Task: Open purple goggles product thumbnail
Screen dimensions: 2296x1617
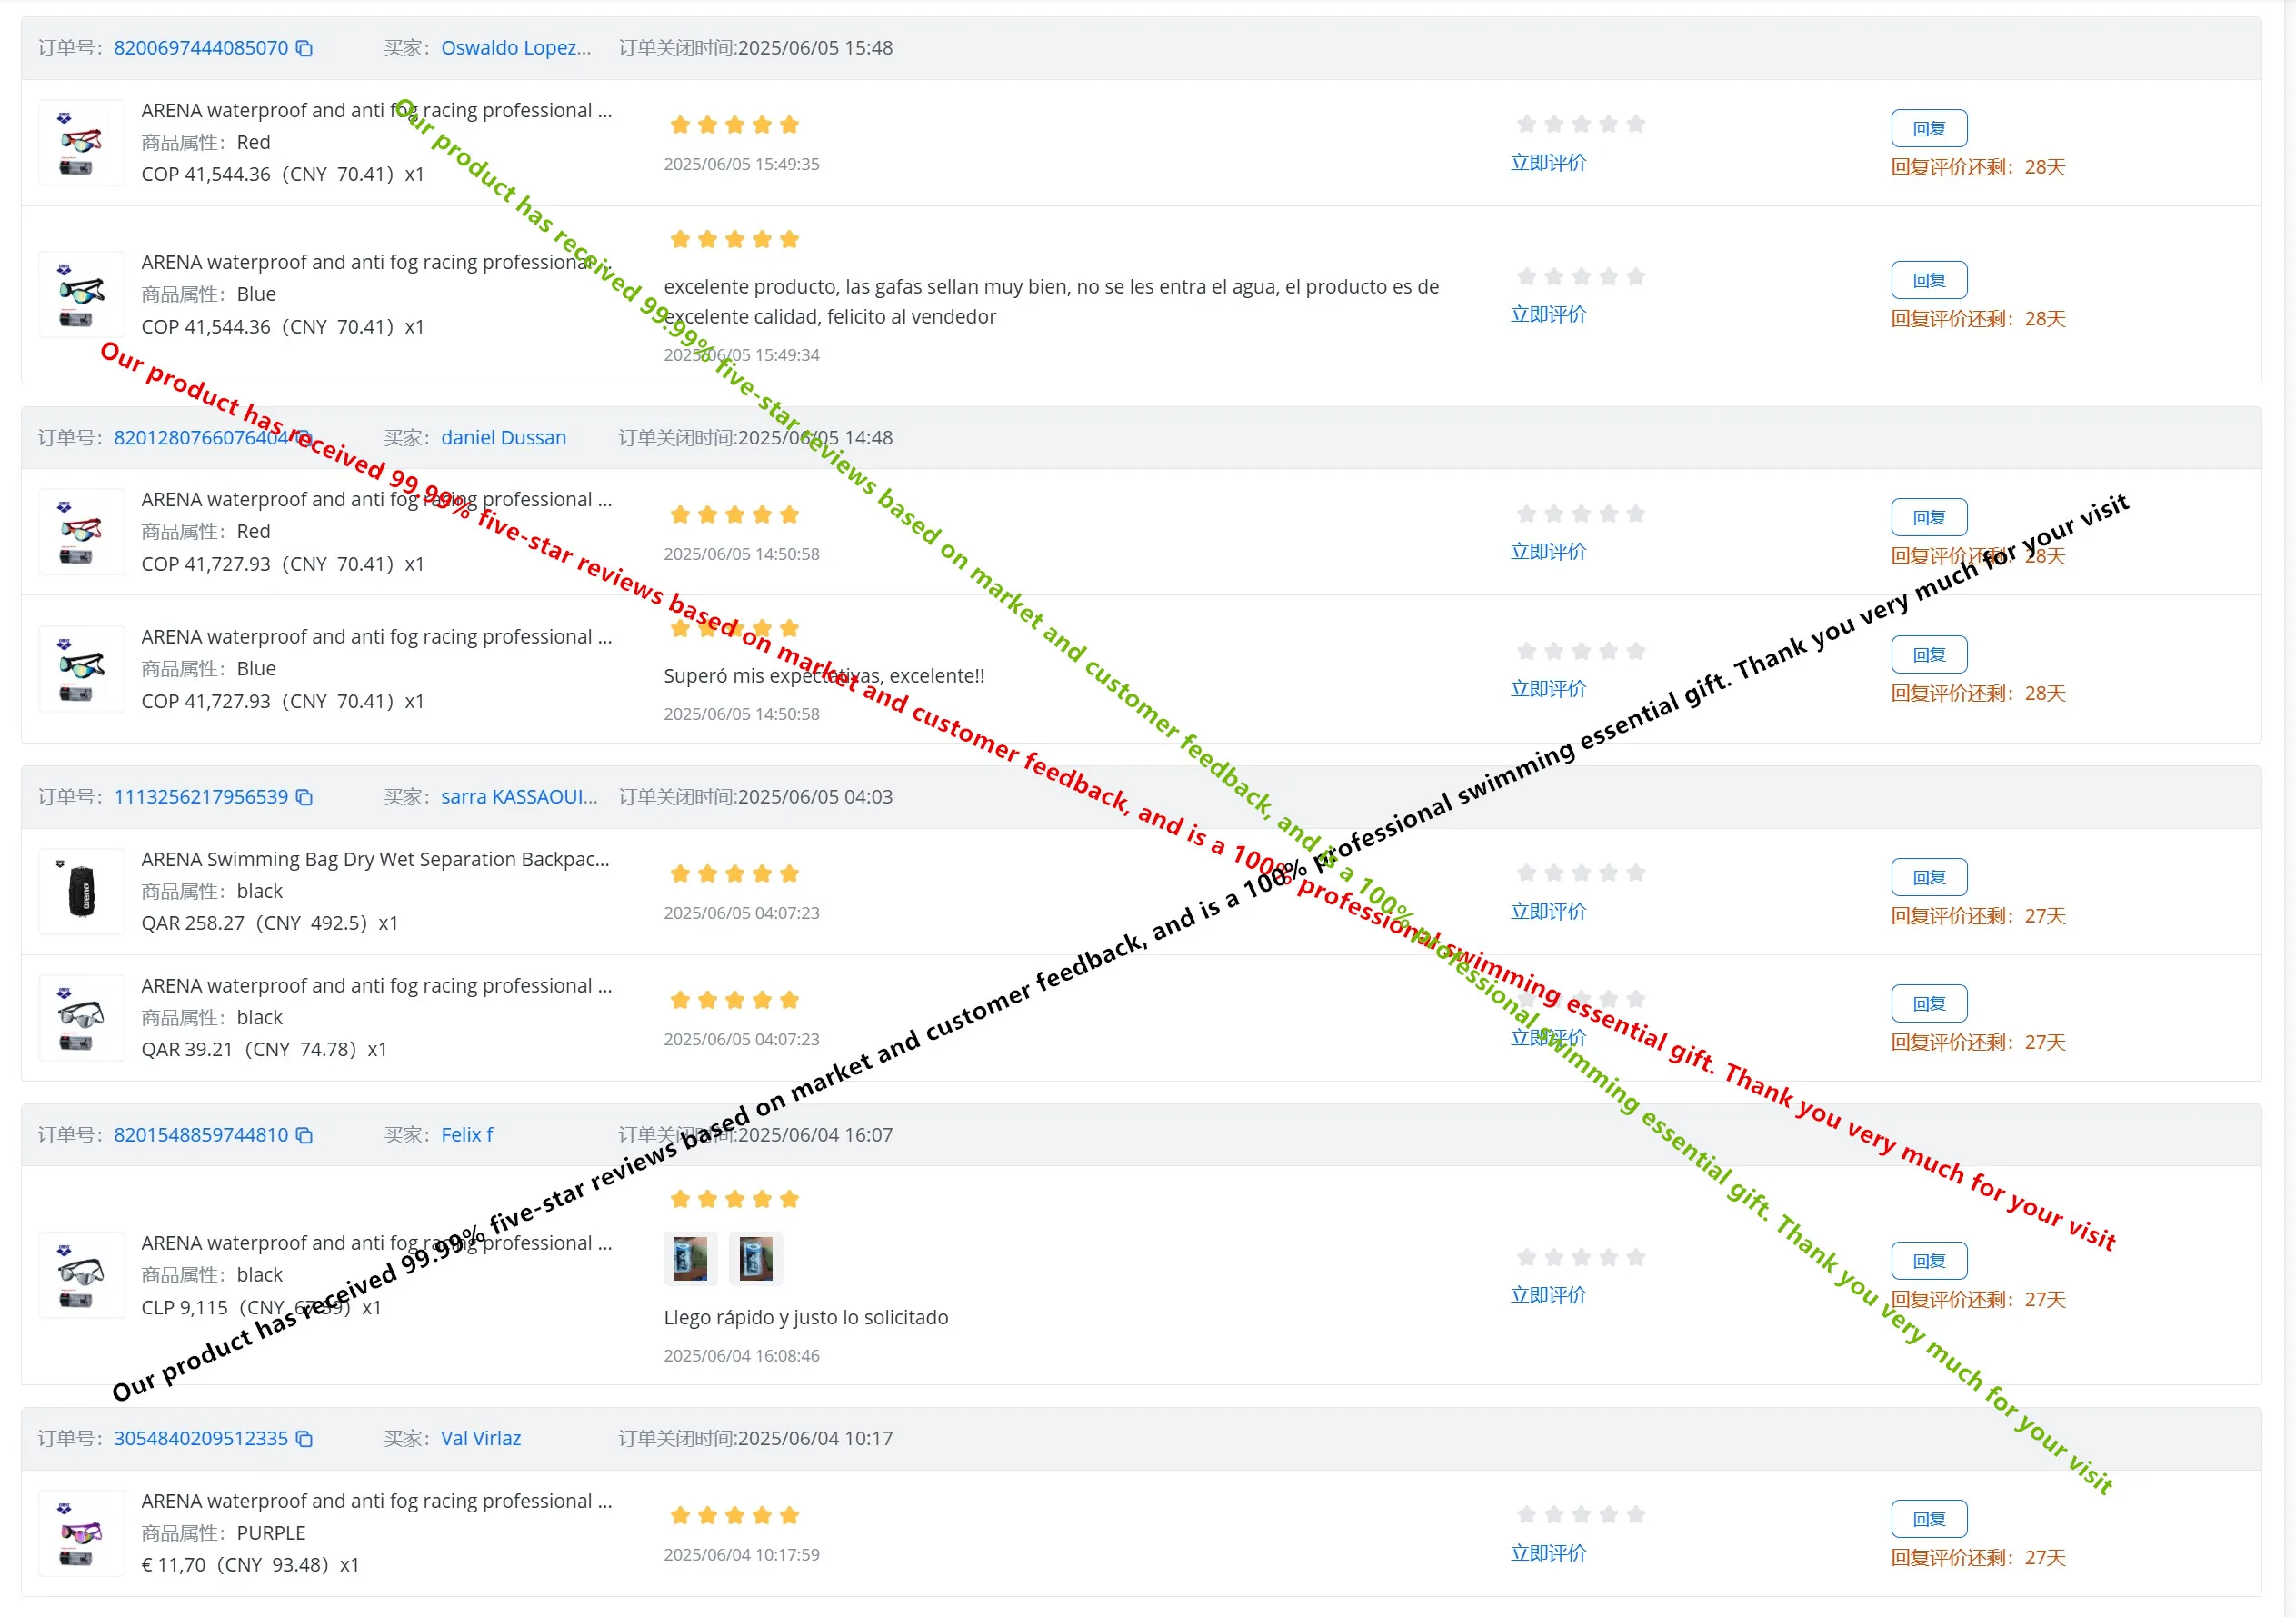Action: tap(82, 1533)
